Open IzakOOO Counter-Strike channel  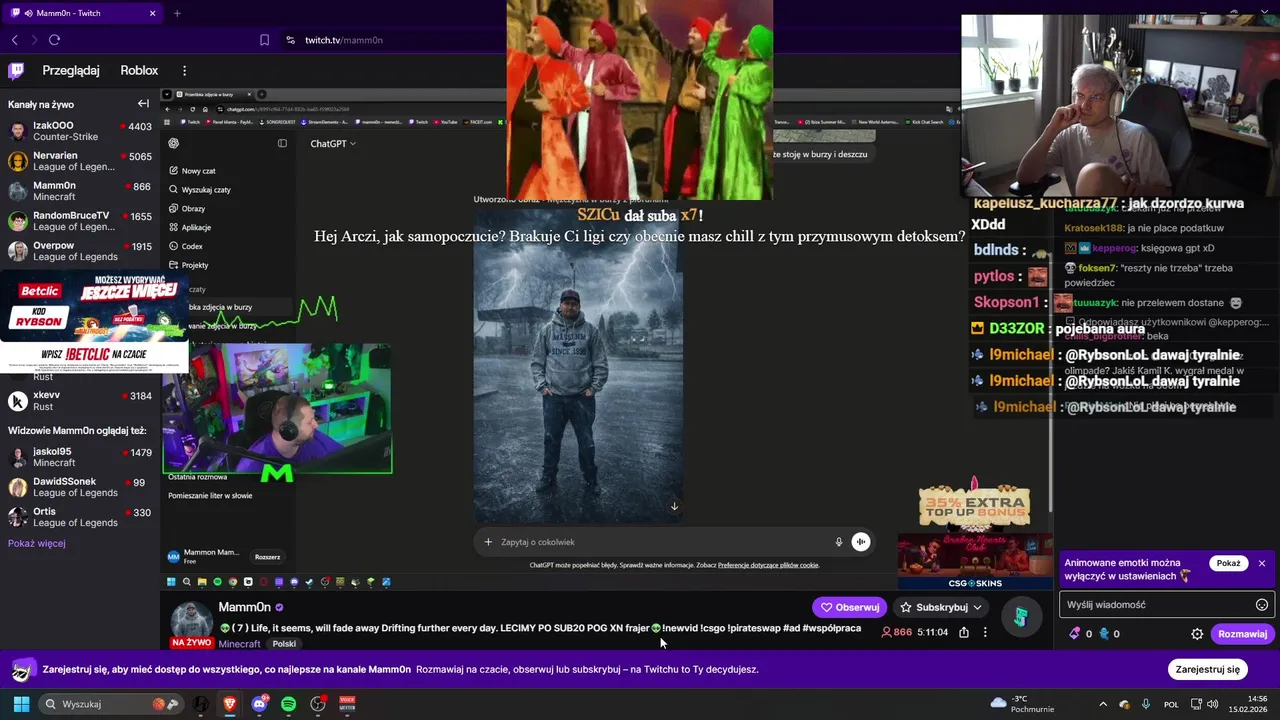click(79, 131)
